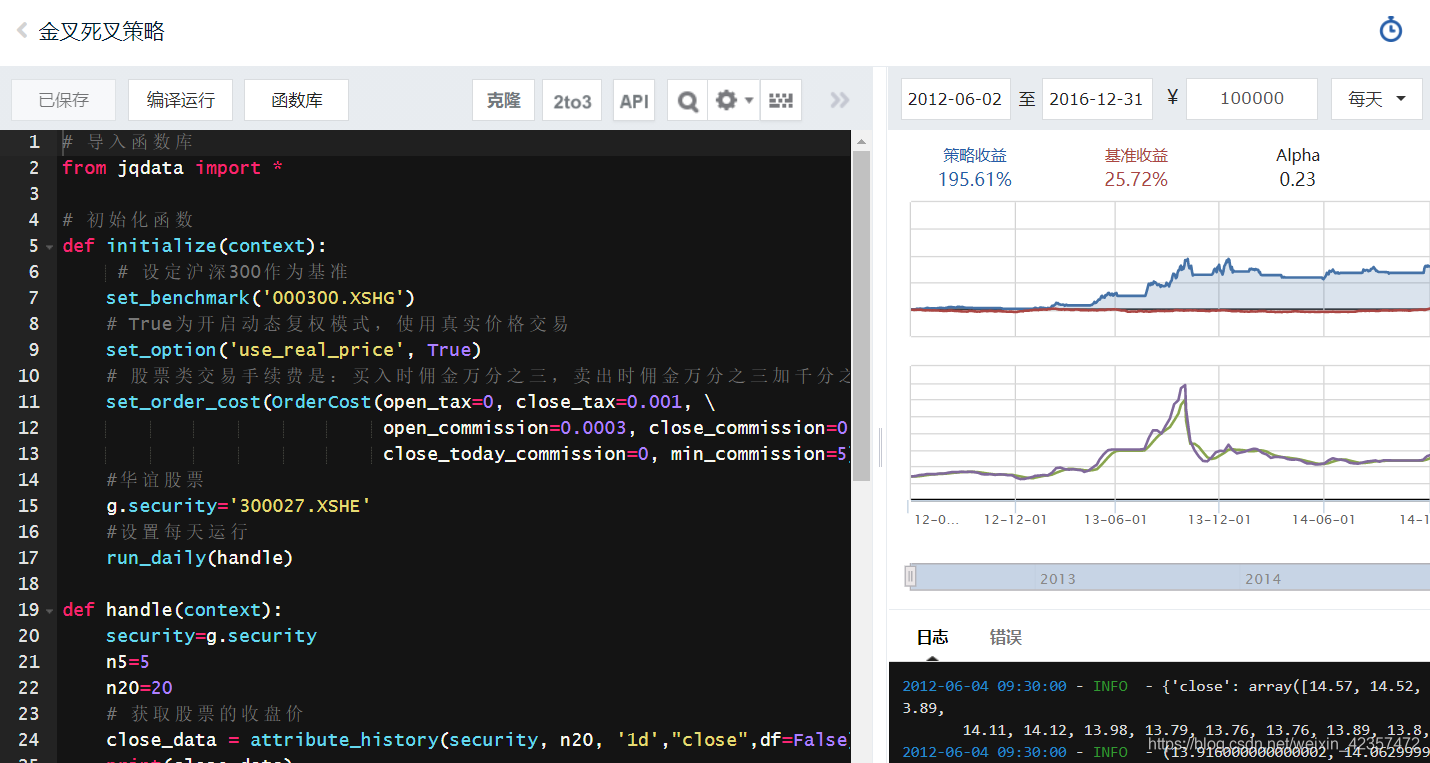Click line number 18 in the gutter

(x=28, y=584)
